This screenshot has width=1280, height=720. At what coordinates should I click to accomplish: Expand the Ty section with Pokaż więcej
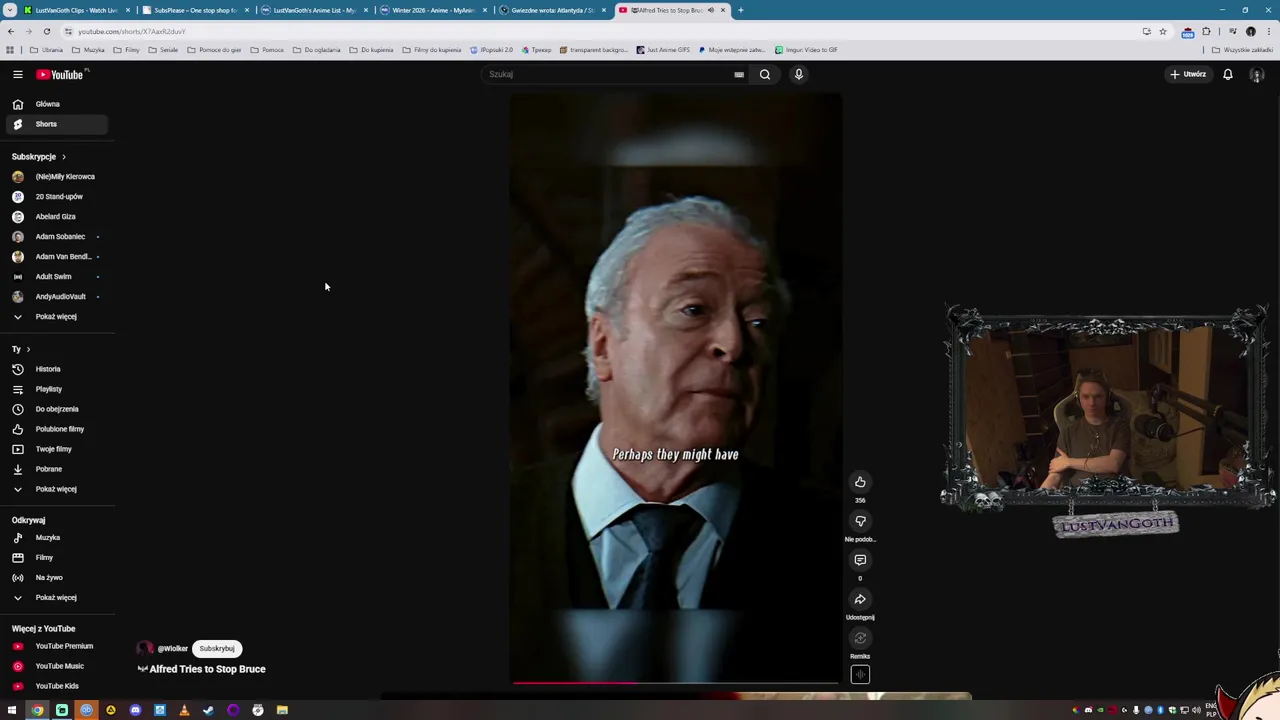coord(56,489)
